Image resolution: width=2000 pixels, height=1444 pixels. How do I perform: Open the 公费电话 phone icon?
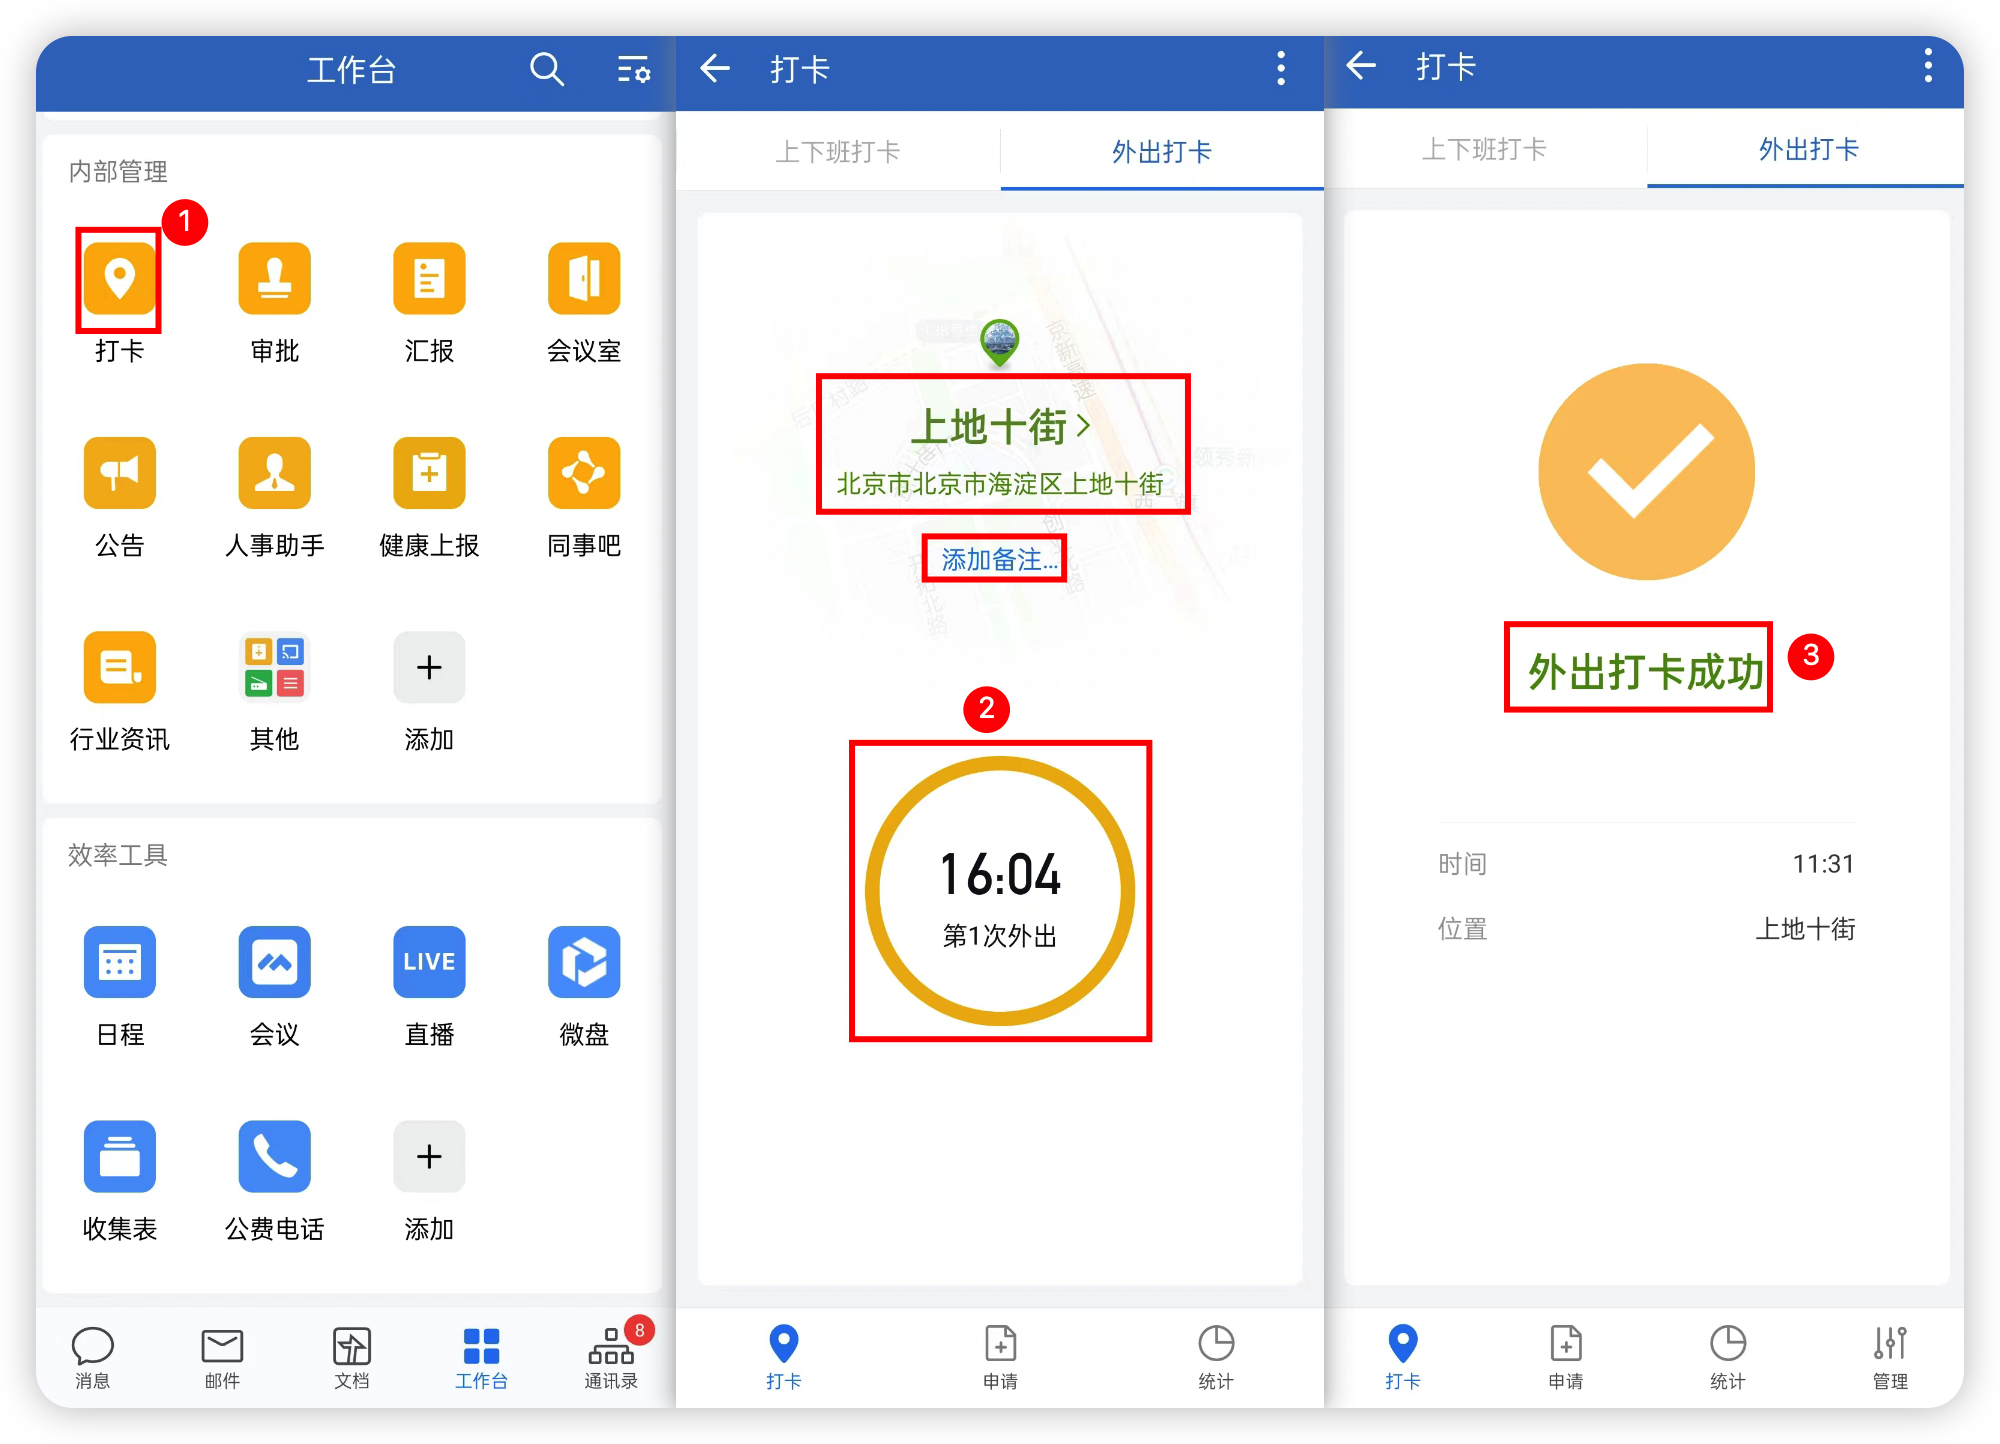point(274,1157)
